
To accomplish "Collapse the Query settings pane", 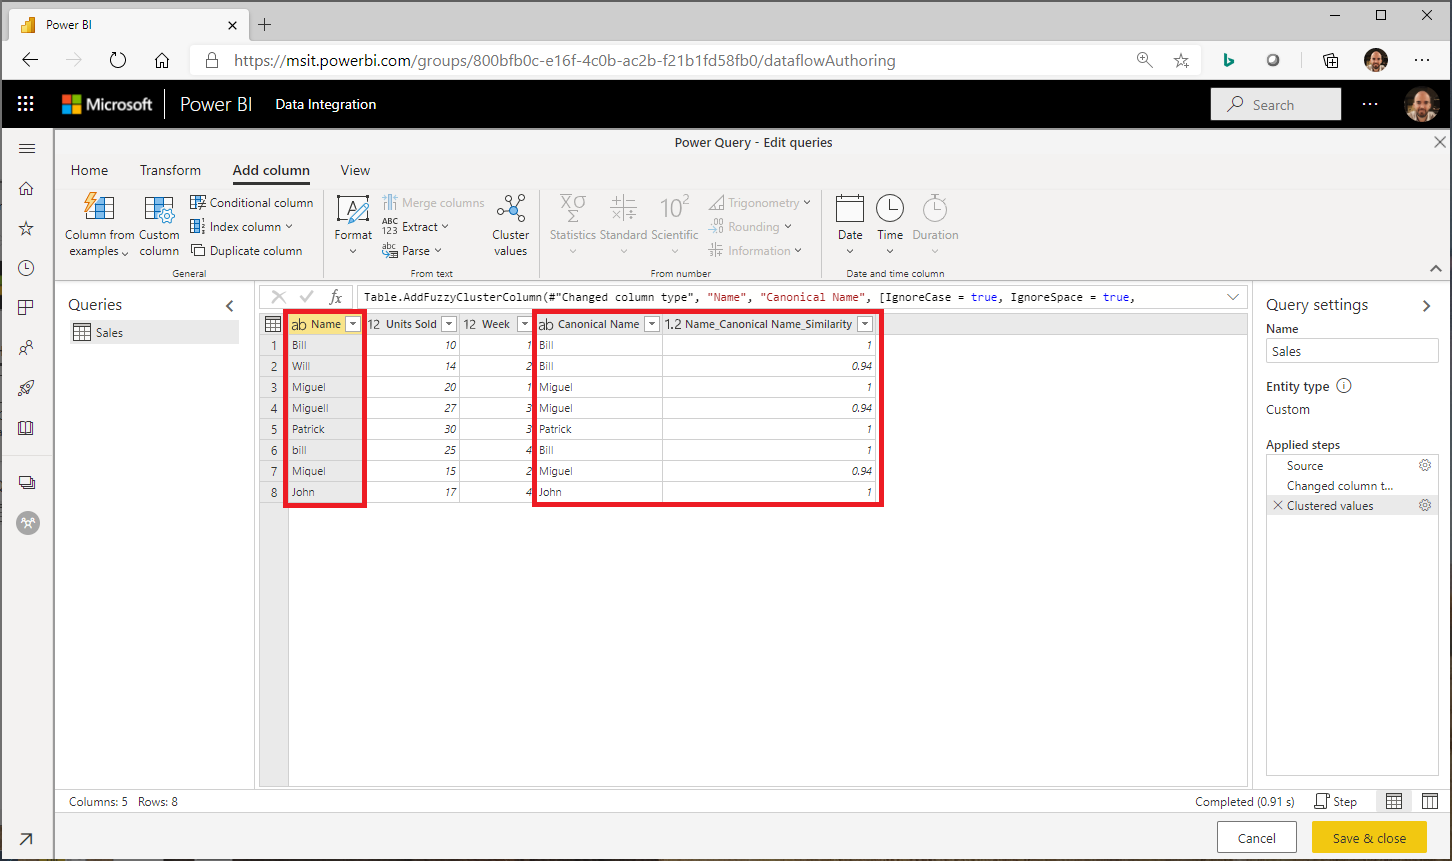I will pyautogui.click(x=1427, y=306).
